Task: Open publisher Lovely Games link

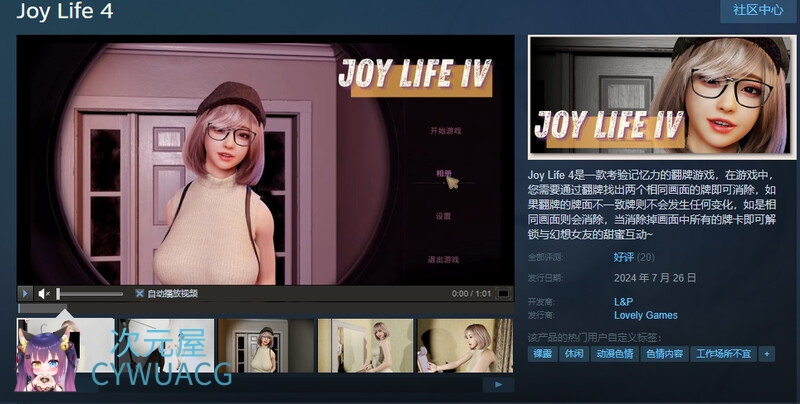Action: pos(645,315)
